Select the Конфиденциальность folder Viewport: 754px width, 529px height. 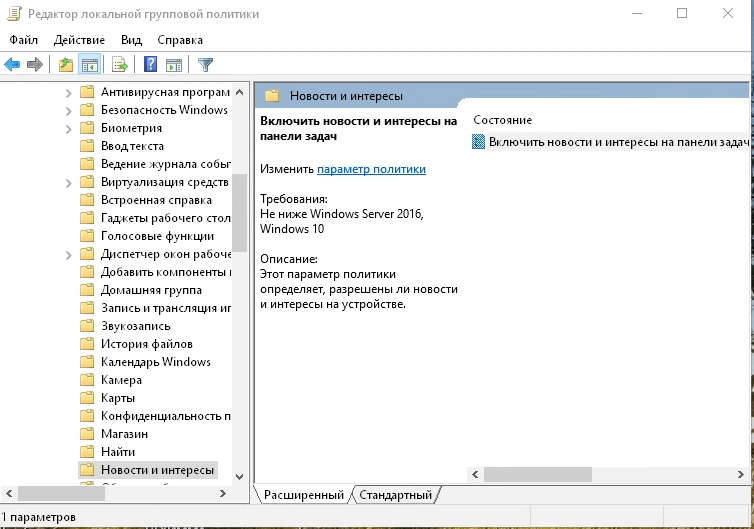[x=165, y=416]
